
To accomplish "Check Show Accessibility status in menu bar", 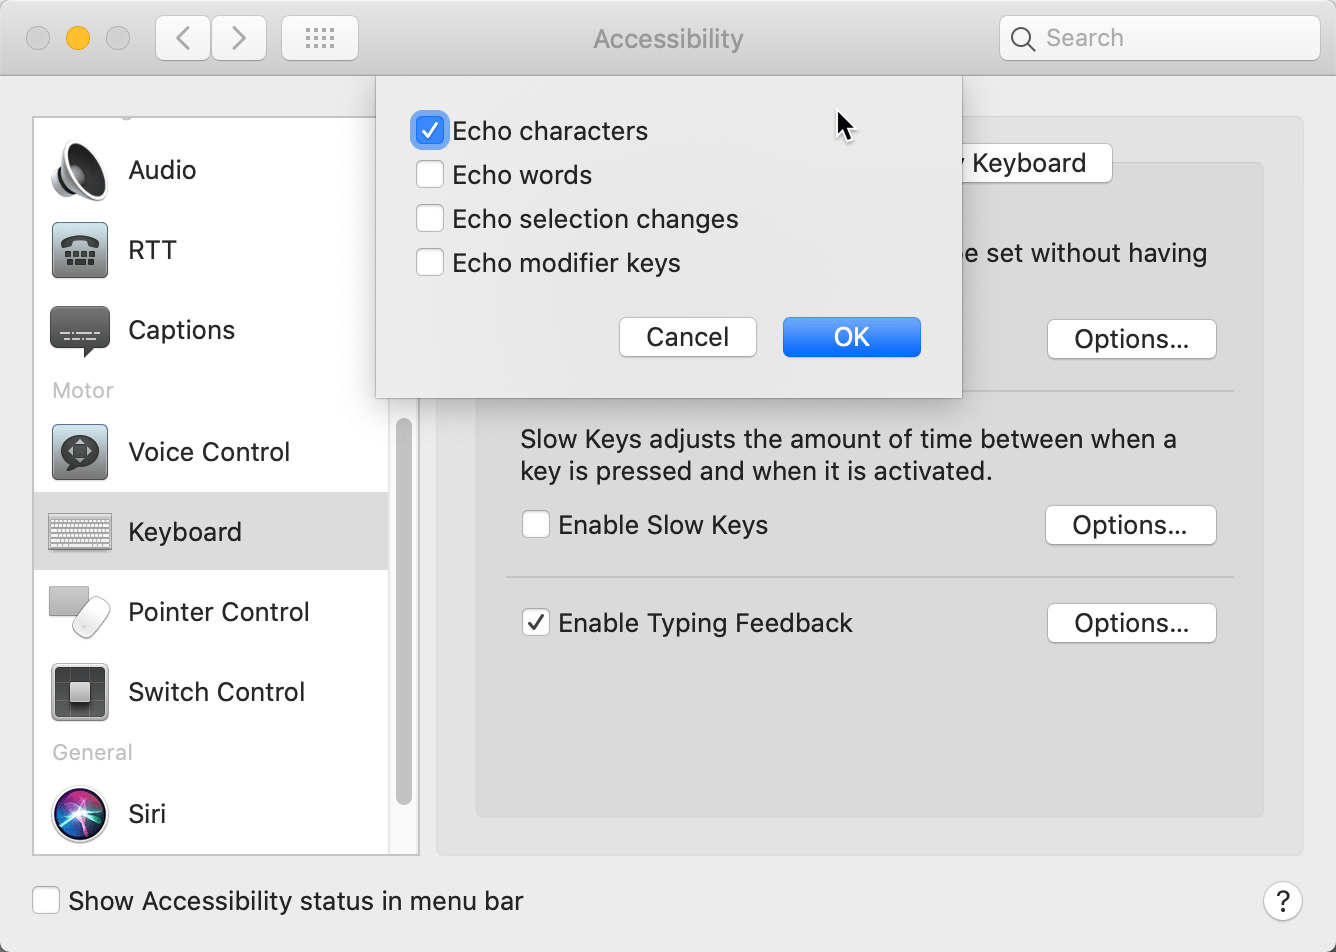I will coord(46,901).
